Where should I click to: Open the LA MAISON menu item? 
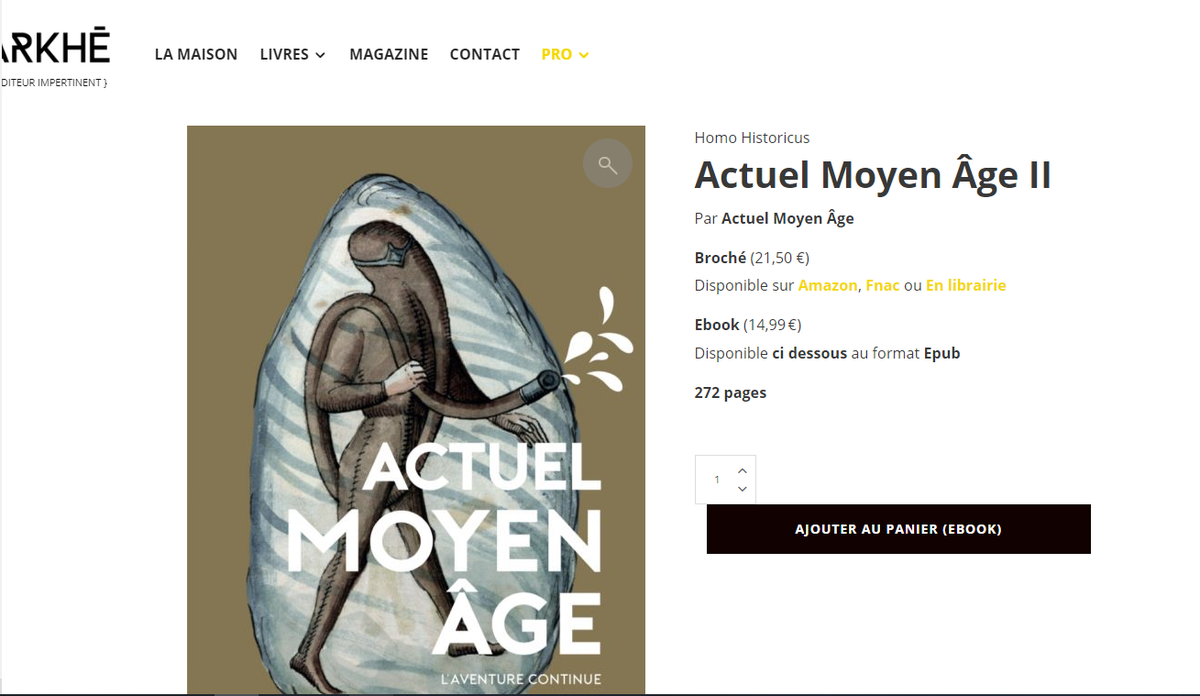[x=196, y=54]
